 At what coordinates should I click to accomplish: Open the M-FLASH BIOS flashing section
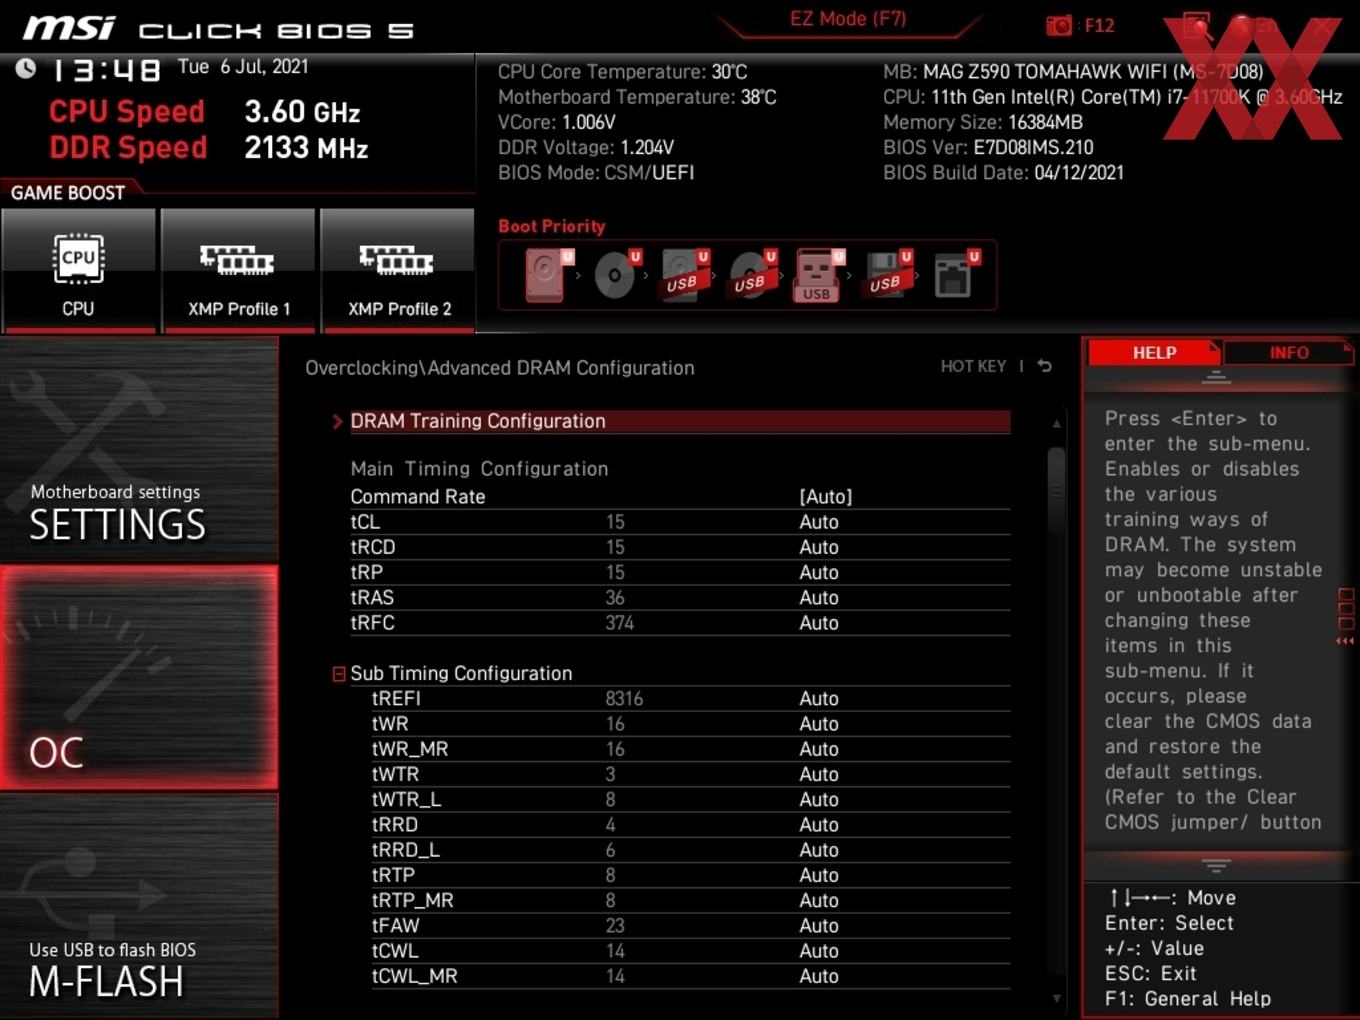click(139, 906)
